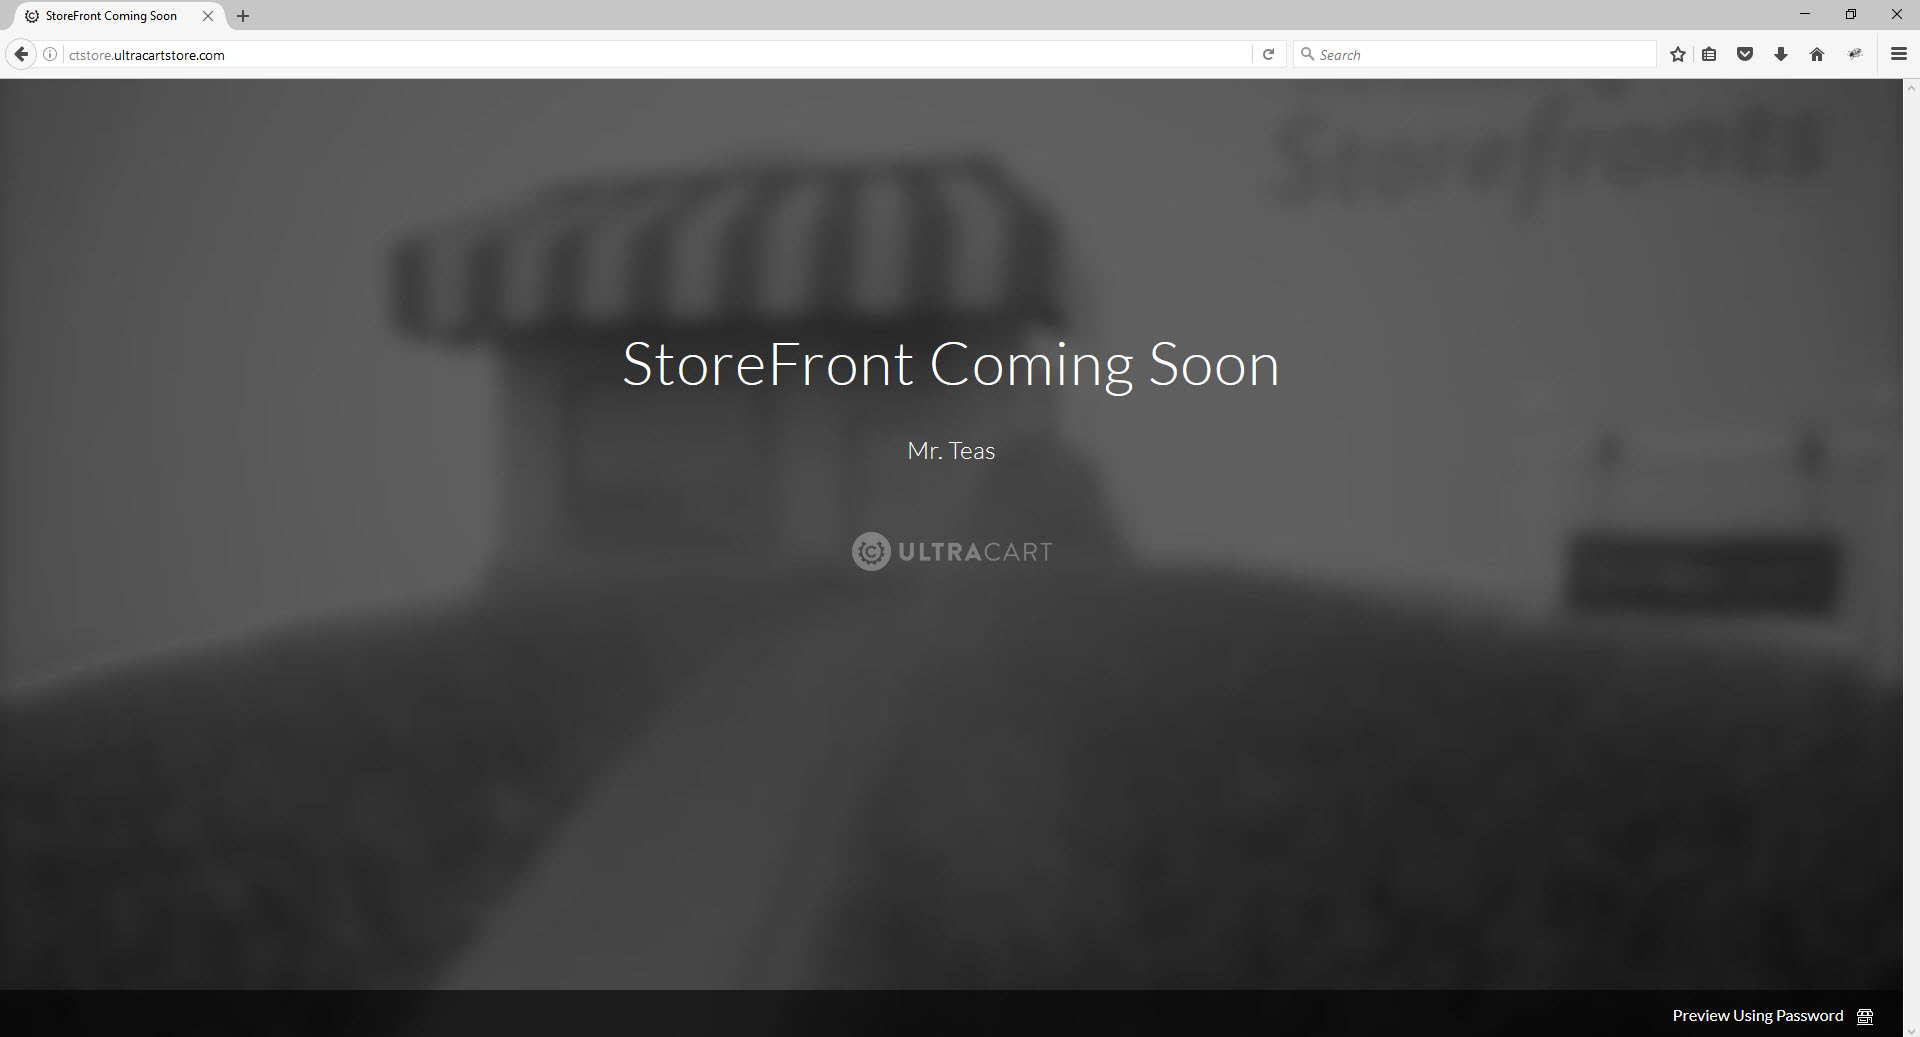Viewport: 1920px width, 1037px height.
Task: Select the StoreFront Coming Soon tab
Action: coord(119,16)
